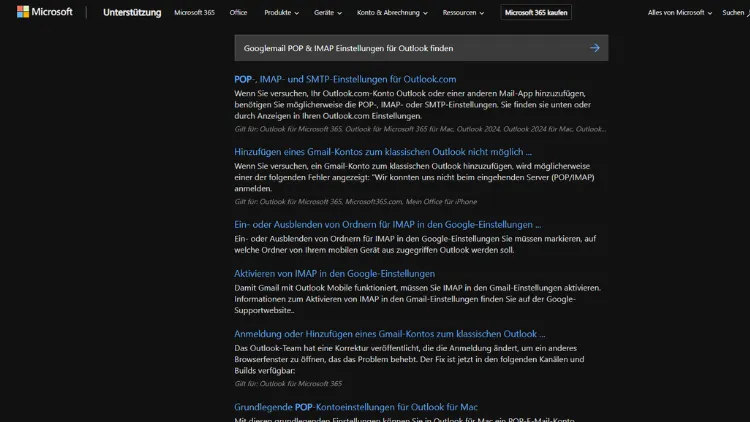Open the Suchen search control
The image size is (750, 422).
736,12
